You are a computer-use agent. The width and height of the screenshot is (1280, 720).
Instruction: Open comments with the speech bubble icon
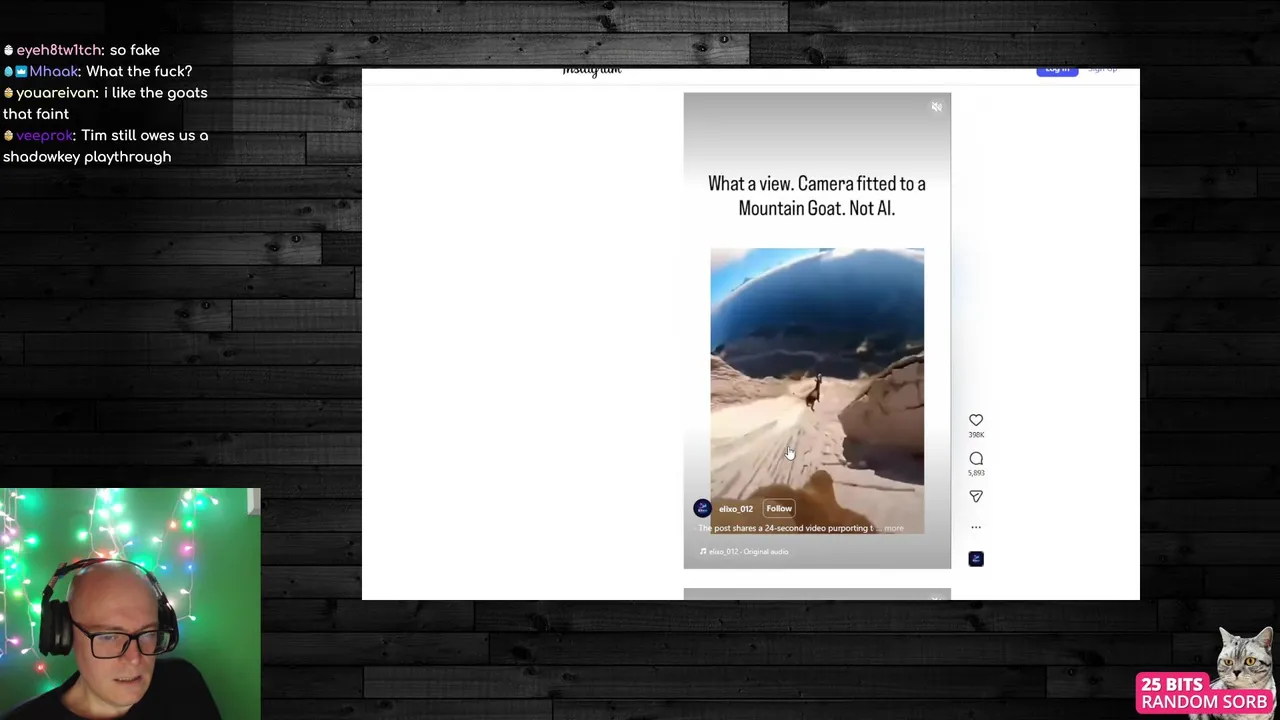point(976,458)
